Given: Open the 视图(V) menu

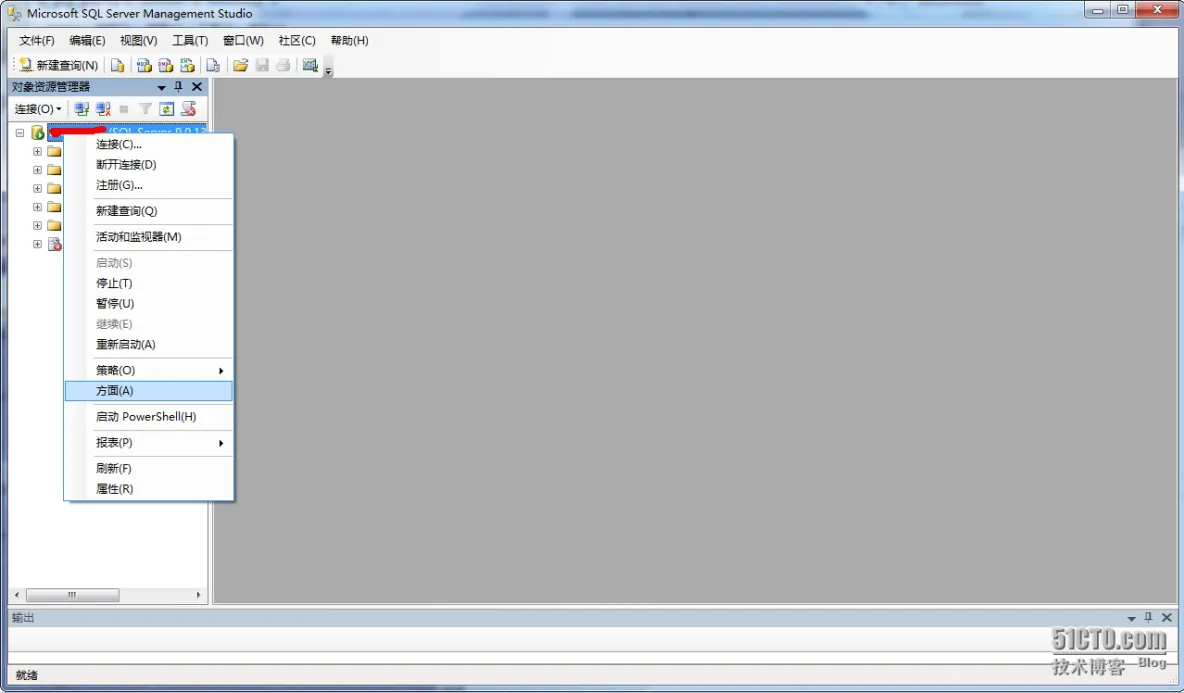Looking at the screenshot, I should tap(138, 41).
